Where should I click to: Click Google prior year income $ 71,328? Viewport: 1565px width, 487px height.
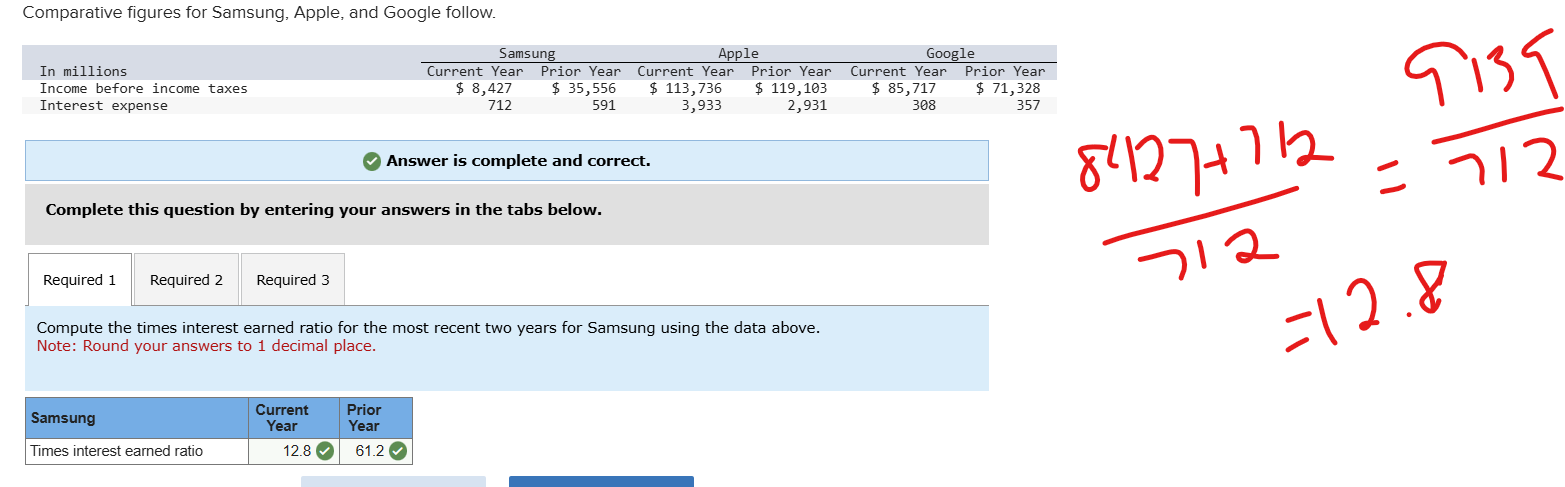pyautogui.click(x=1008, y=88)
